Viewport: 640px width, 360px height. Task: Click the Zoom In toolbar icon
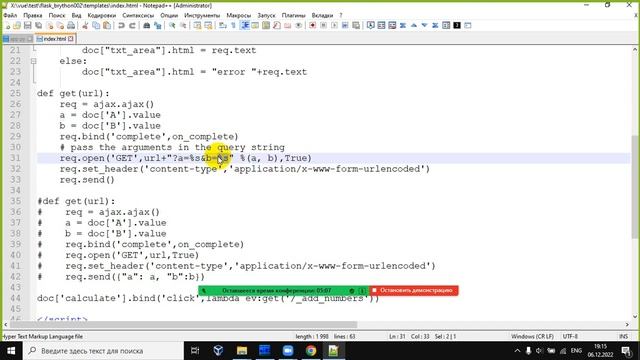pos(172,25)
